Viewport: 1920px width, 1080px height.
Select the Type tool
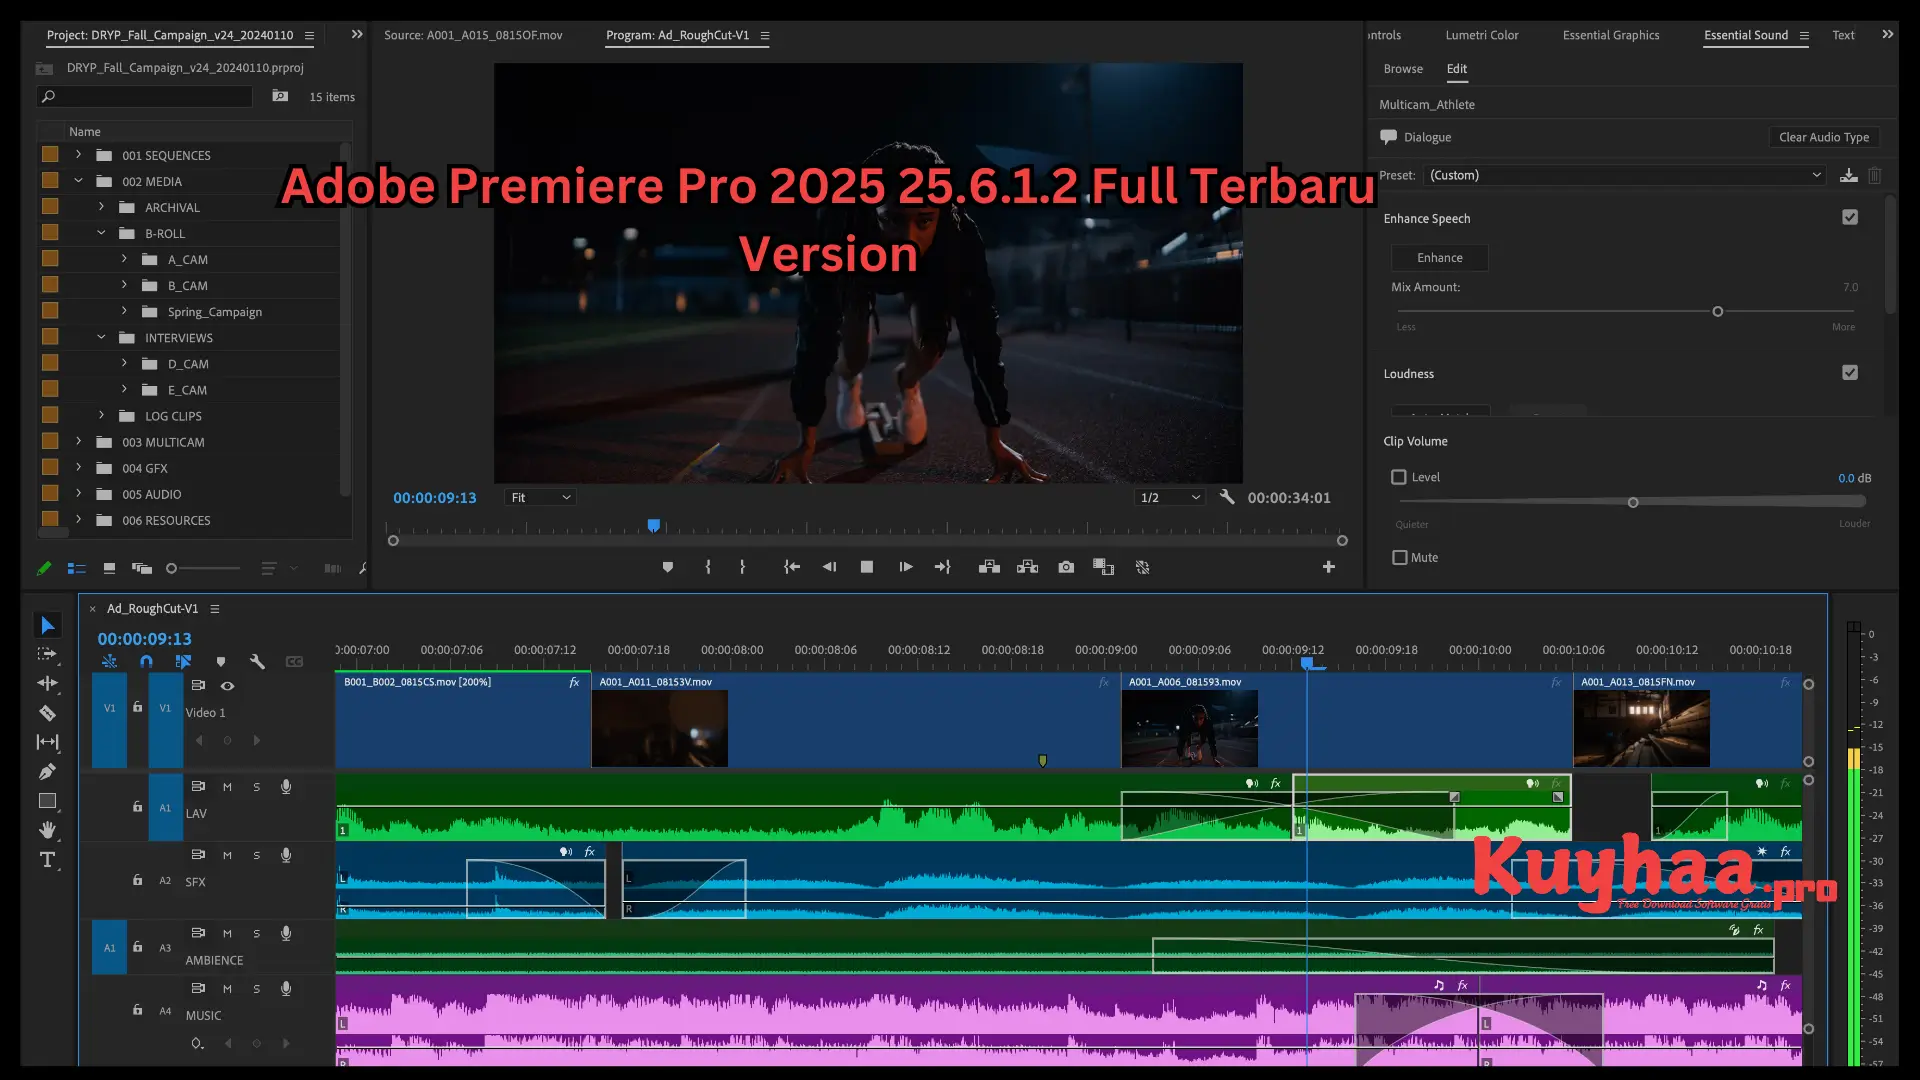click(x=47, y=860)
